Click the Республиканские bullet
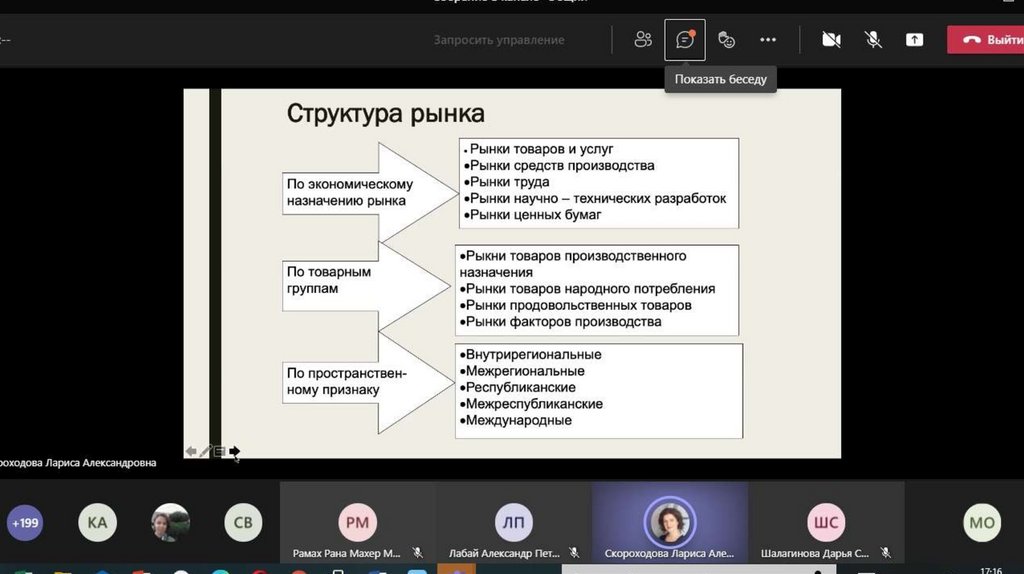 517,387
